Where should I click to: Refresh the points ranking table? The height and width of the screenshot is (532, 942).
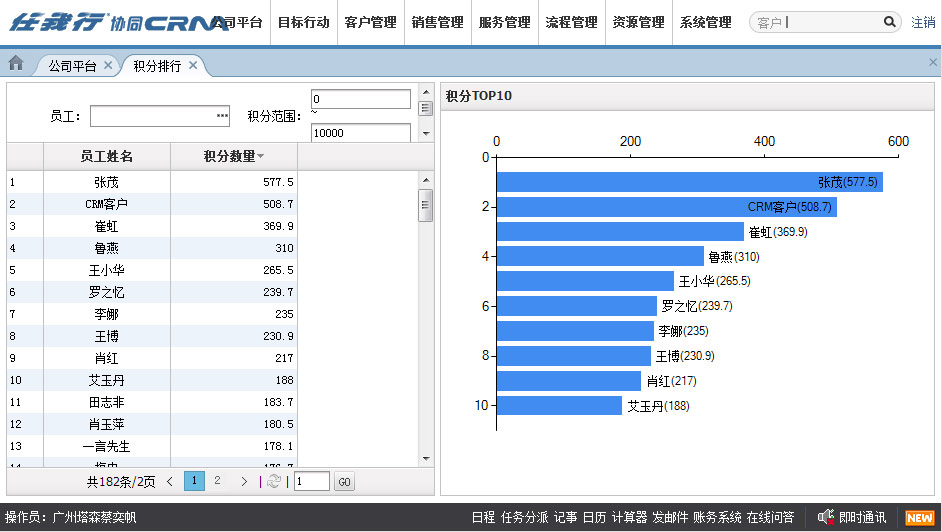(x=273, y=482)
